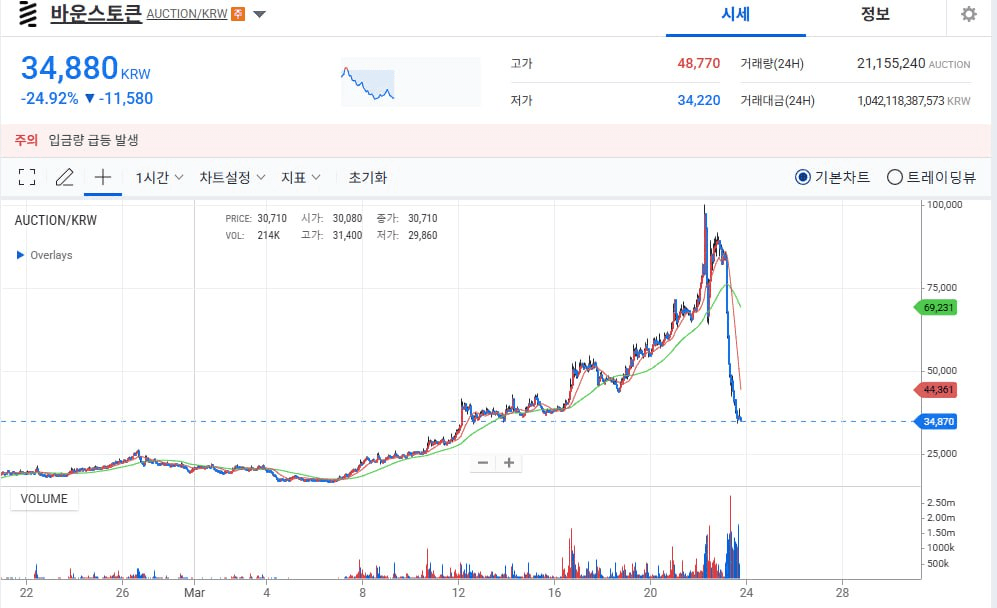Click the blue 34,870 price label
Viewport: 997px width, 608px height.
click(x=935, y=421)
